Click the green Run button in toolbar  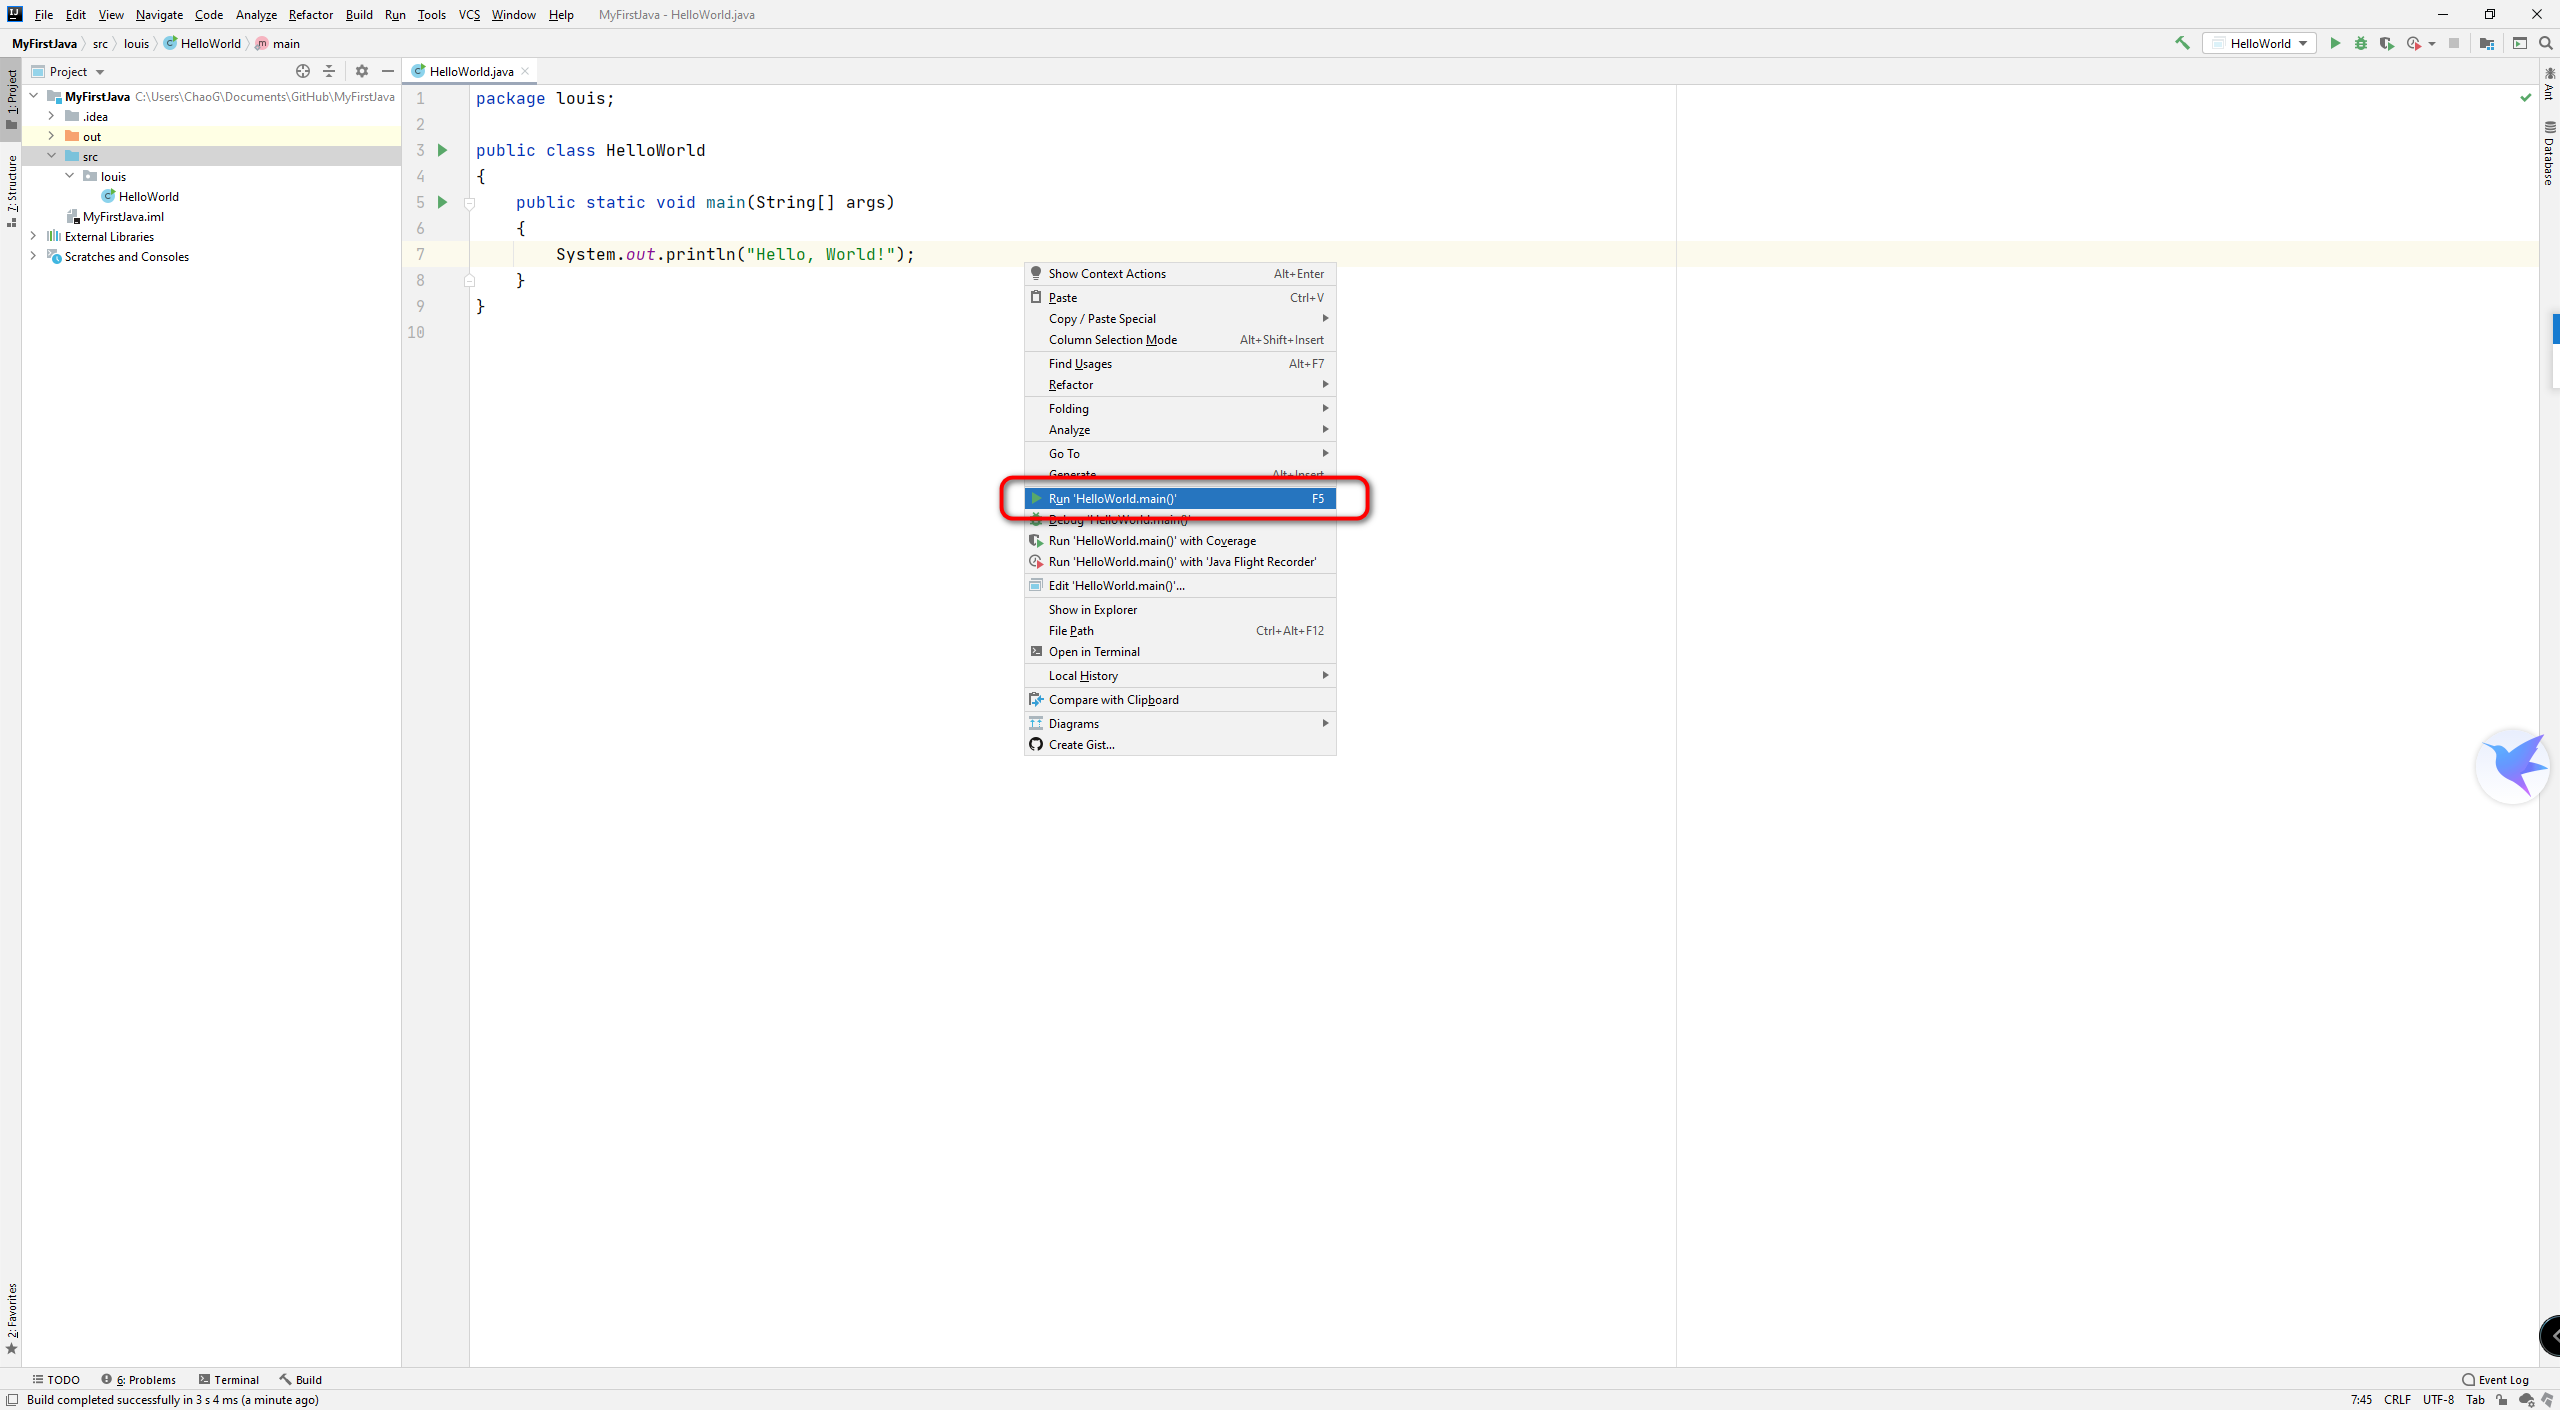2335,43
